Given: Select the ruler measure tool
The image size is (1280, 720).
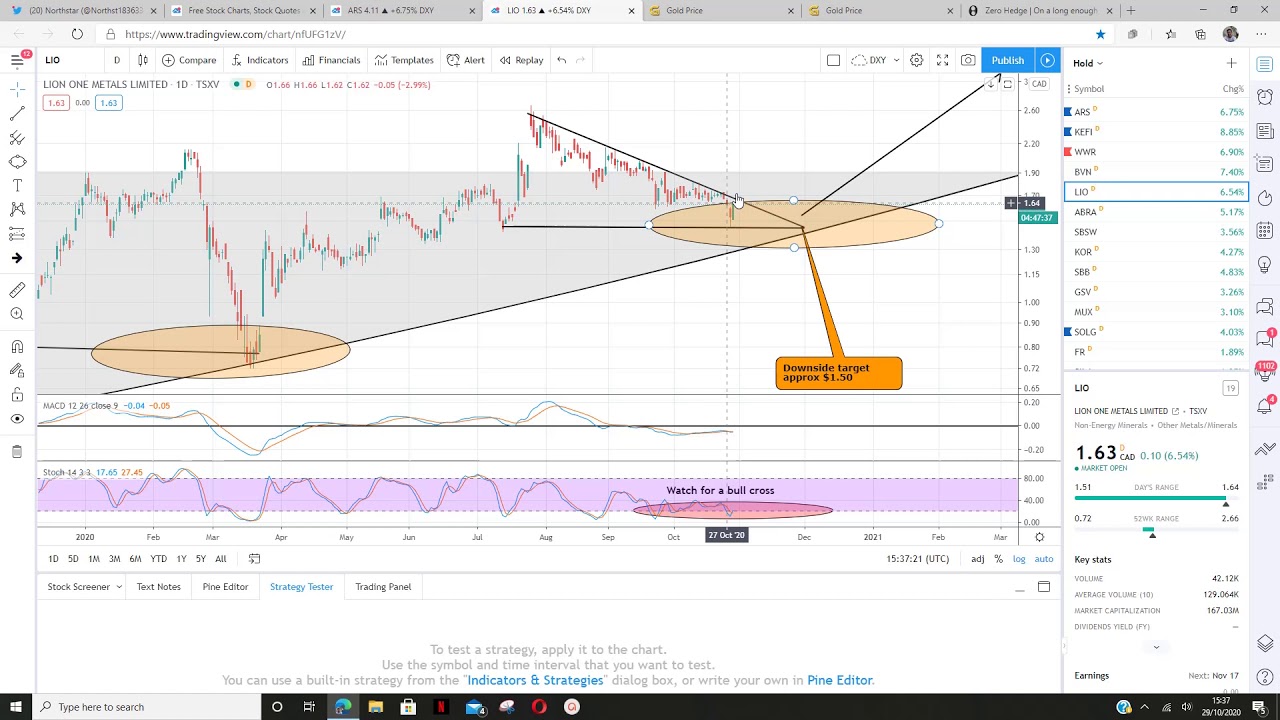Looking at the screenshot, I should click(17, 290).
